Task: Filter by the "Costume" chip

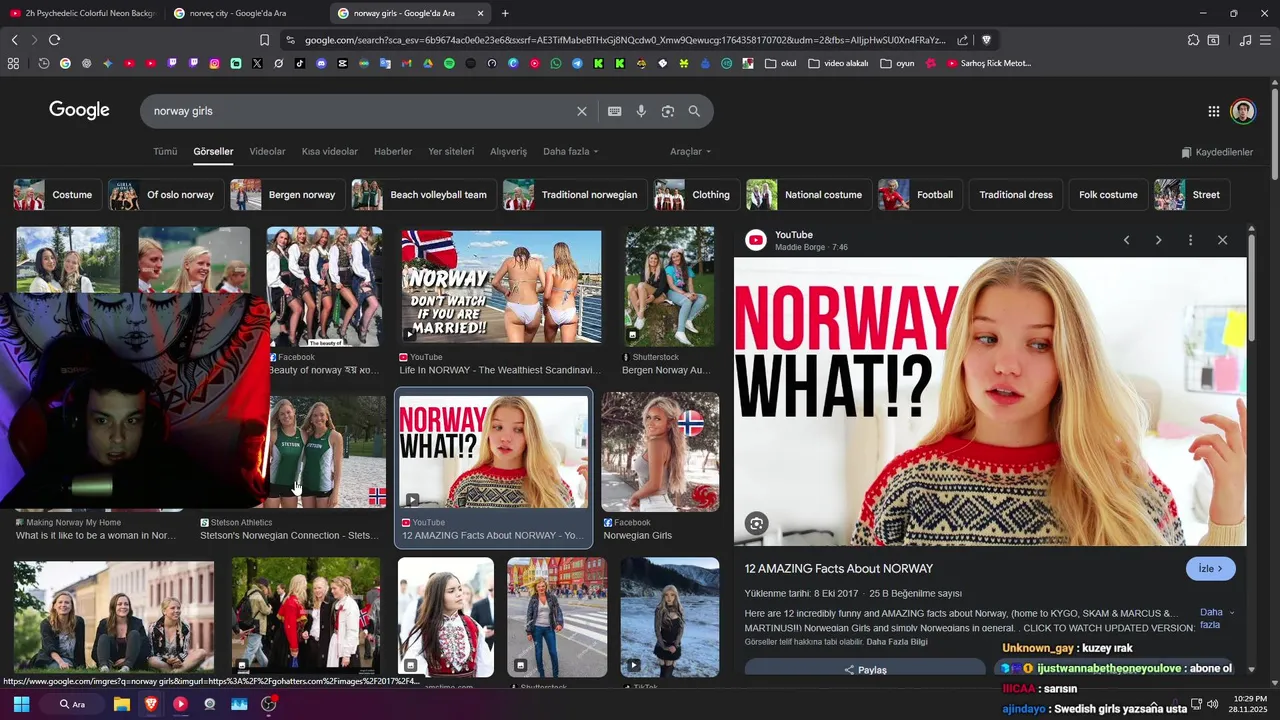Action: click(57, 195)
